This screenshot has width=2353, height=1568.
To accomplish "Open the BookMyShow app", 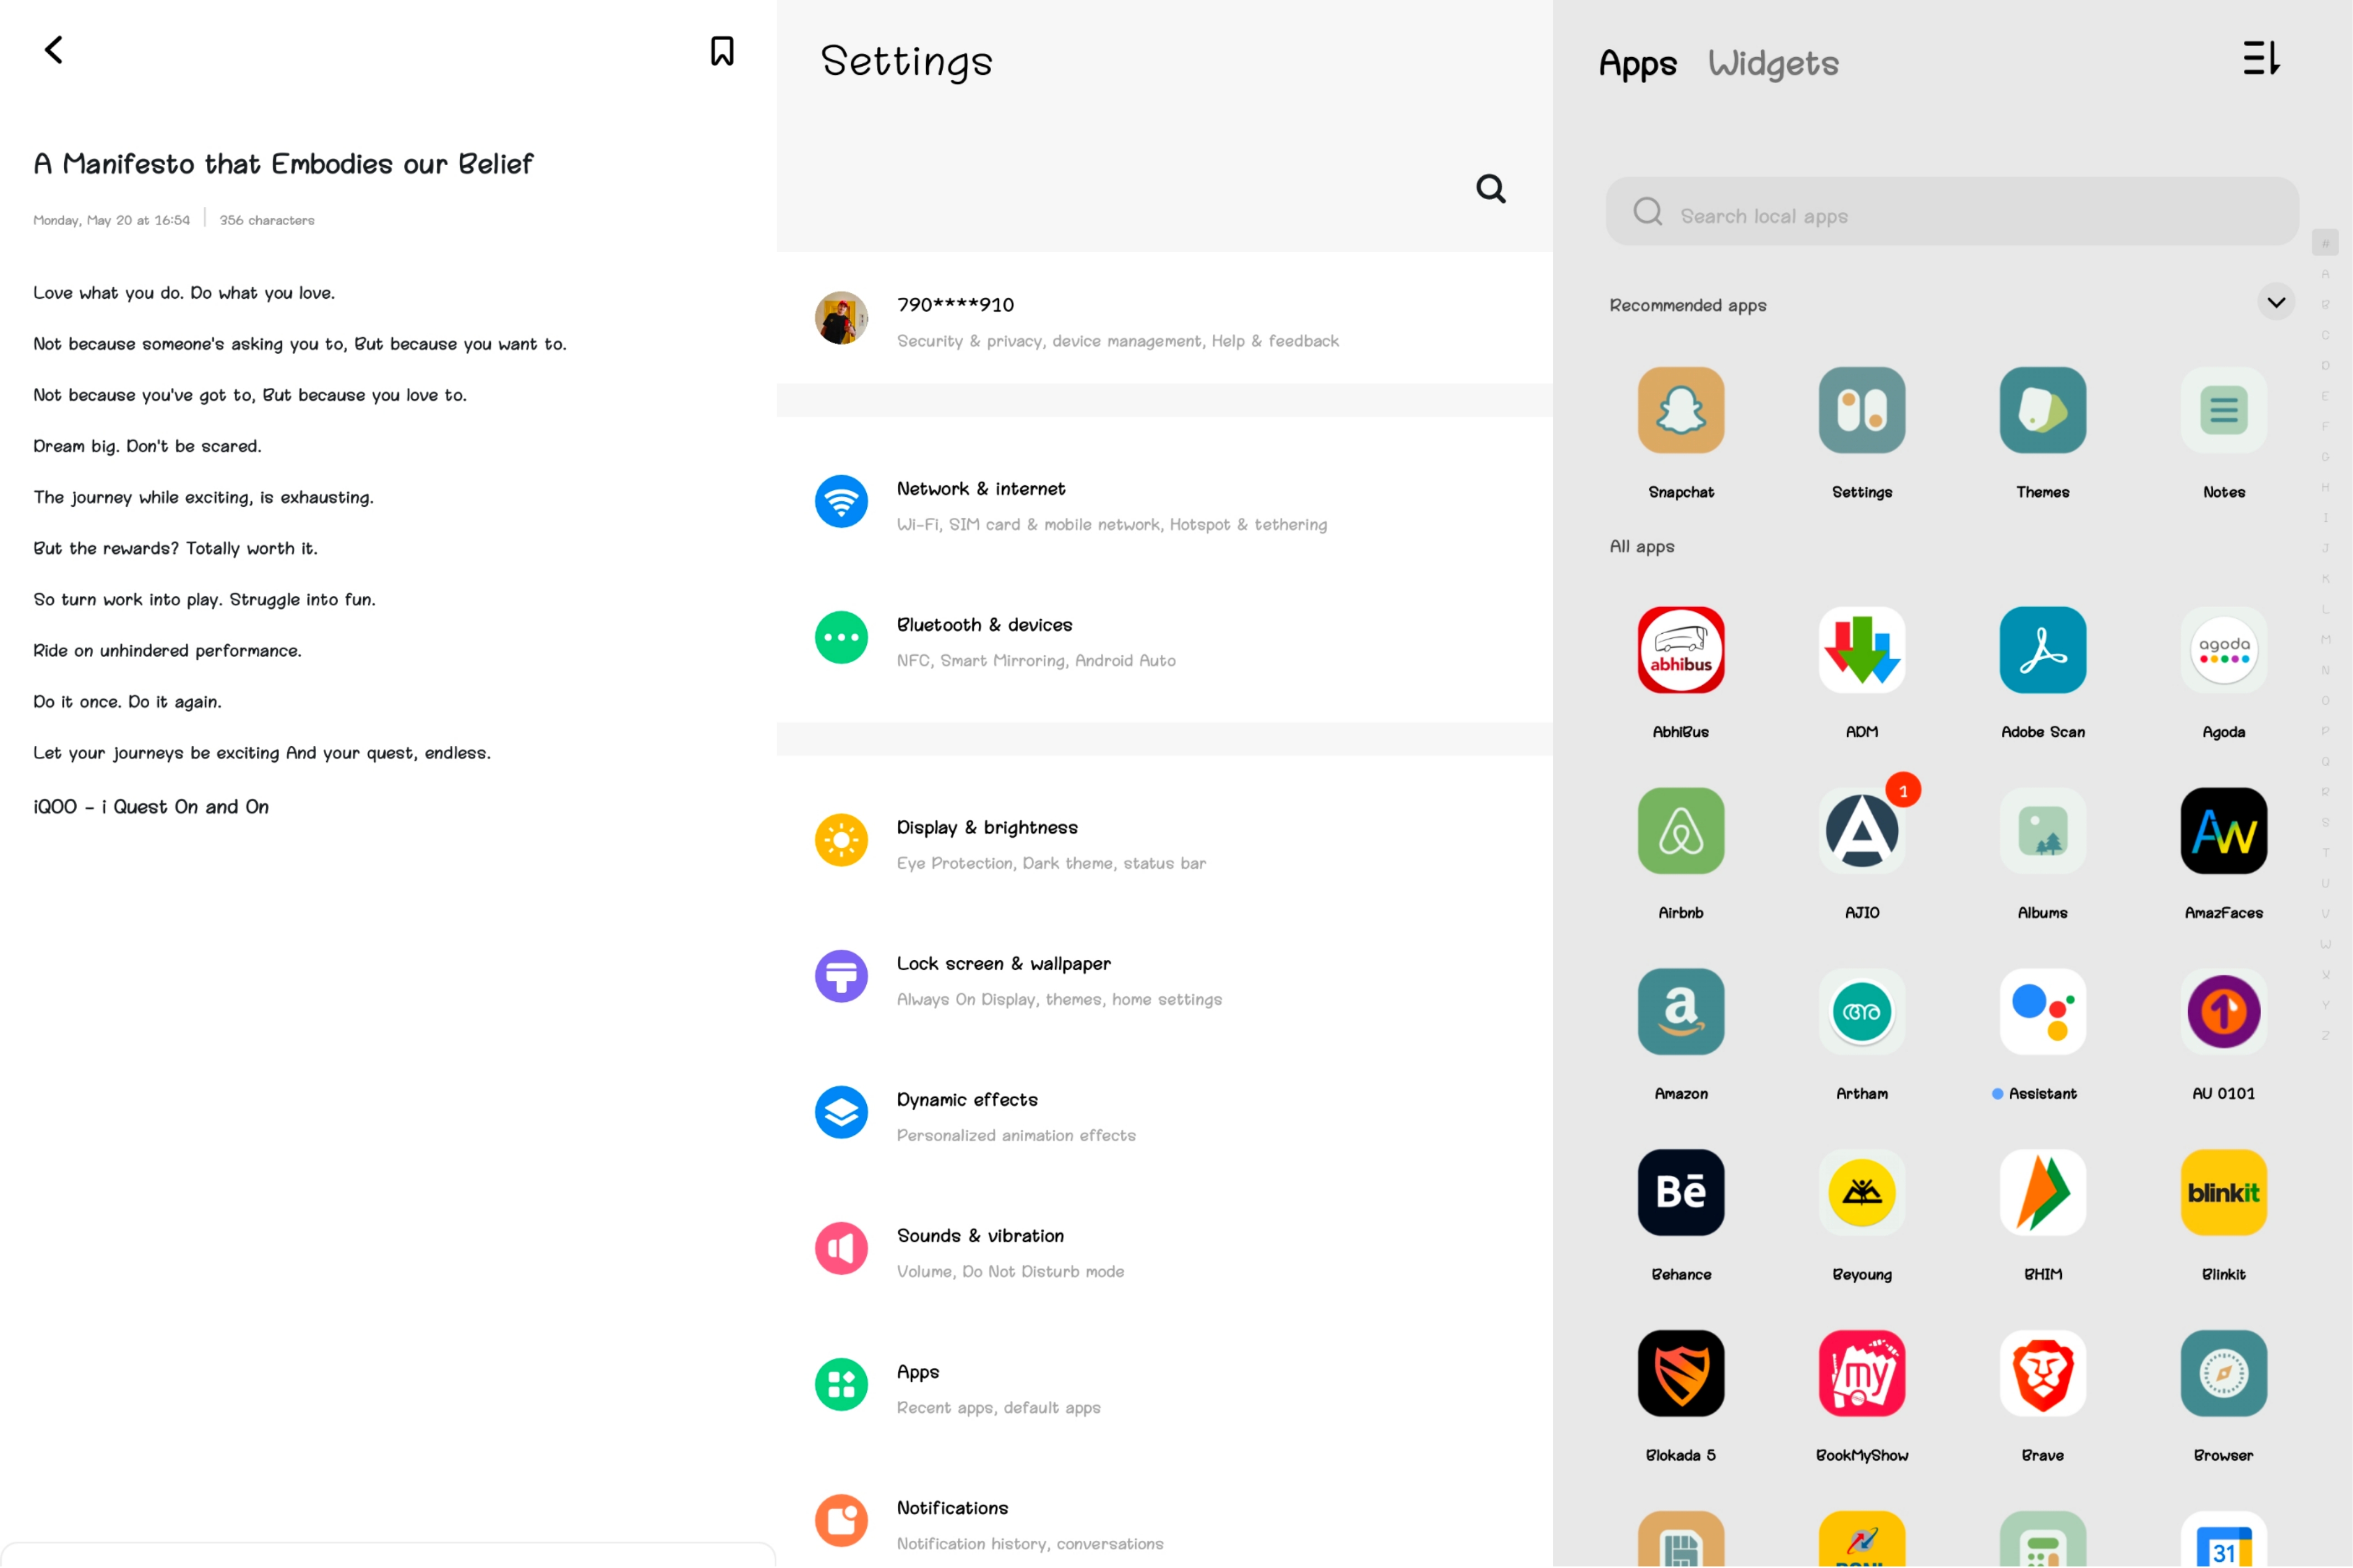I will (1861, 1373).
